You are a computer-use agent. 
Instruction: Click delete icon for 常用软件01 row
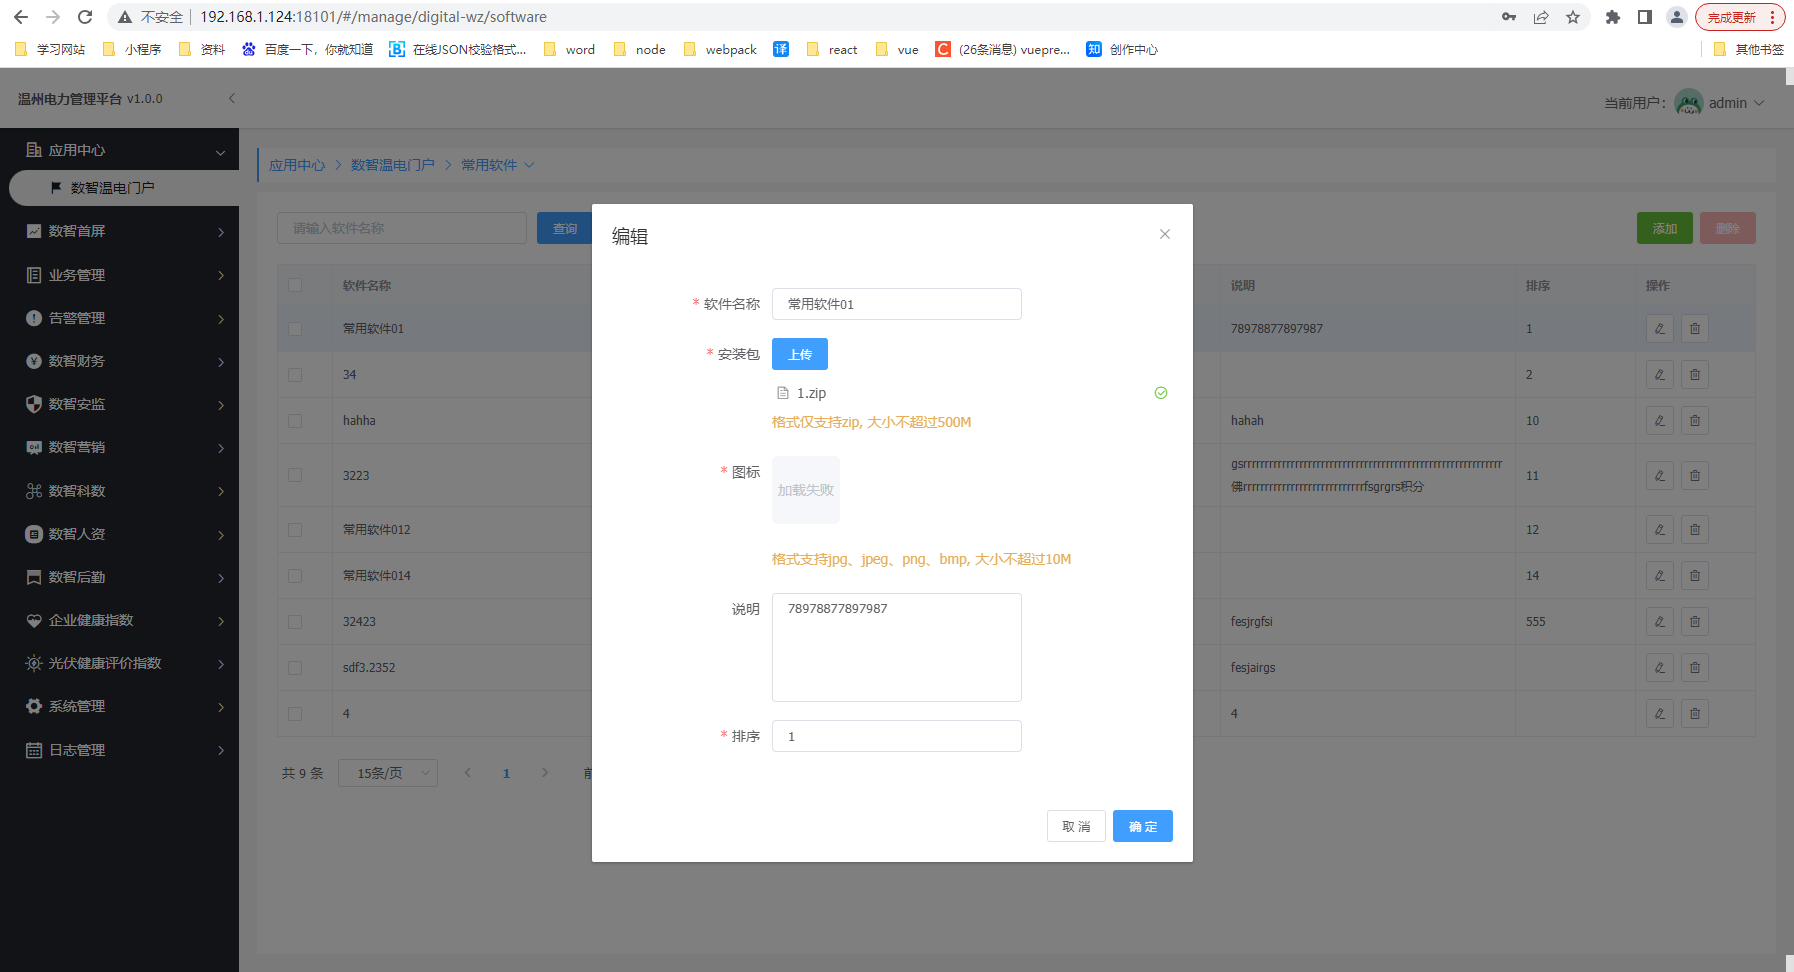1695,329
